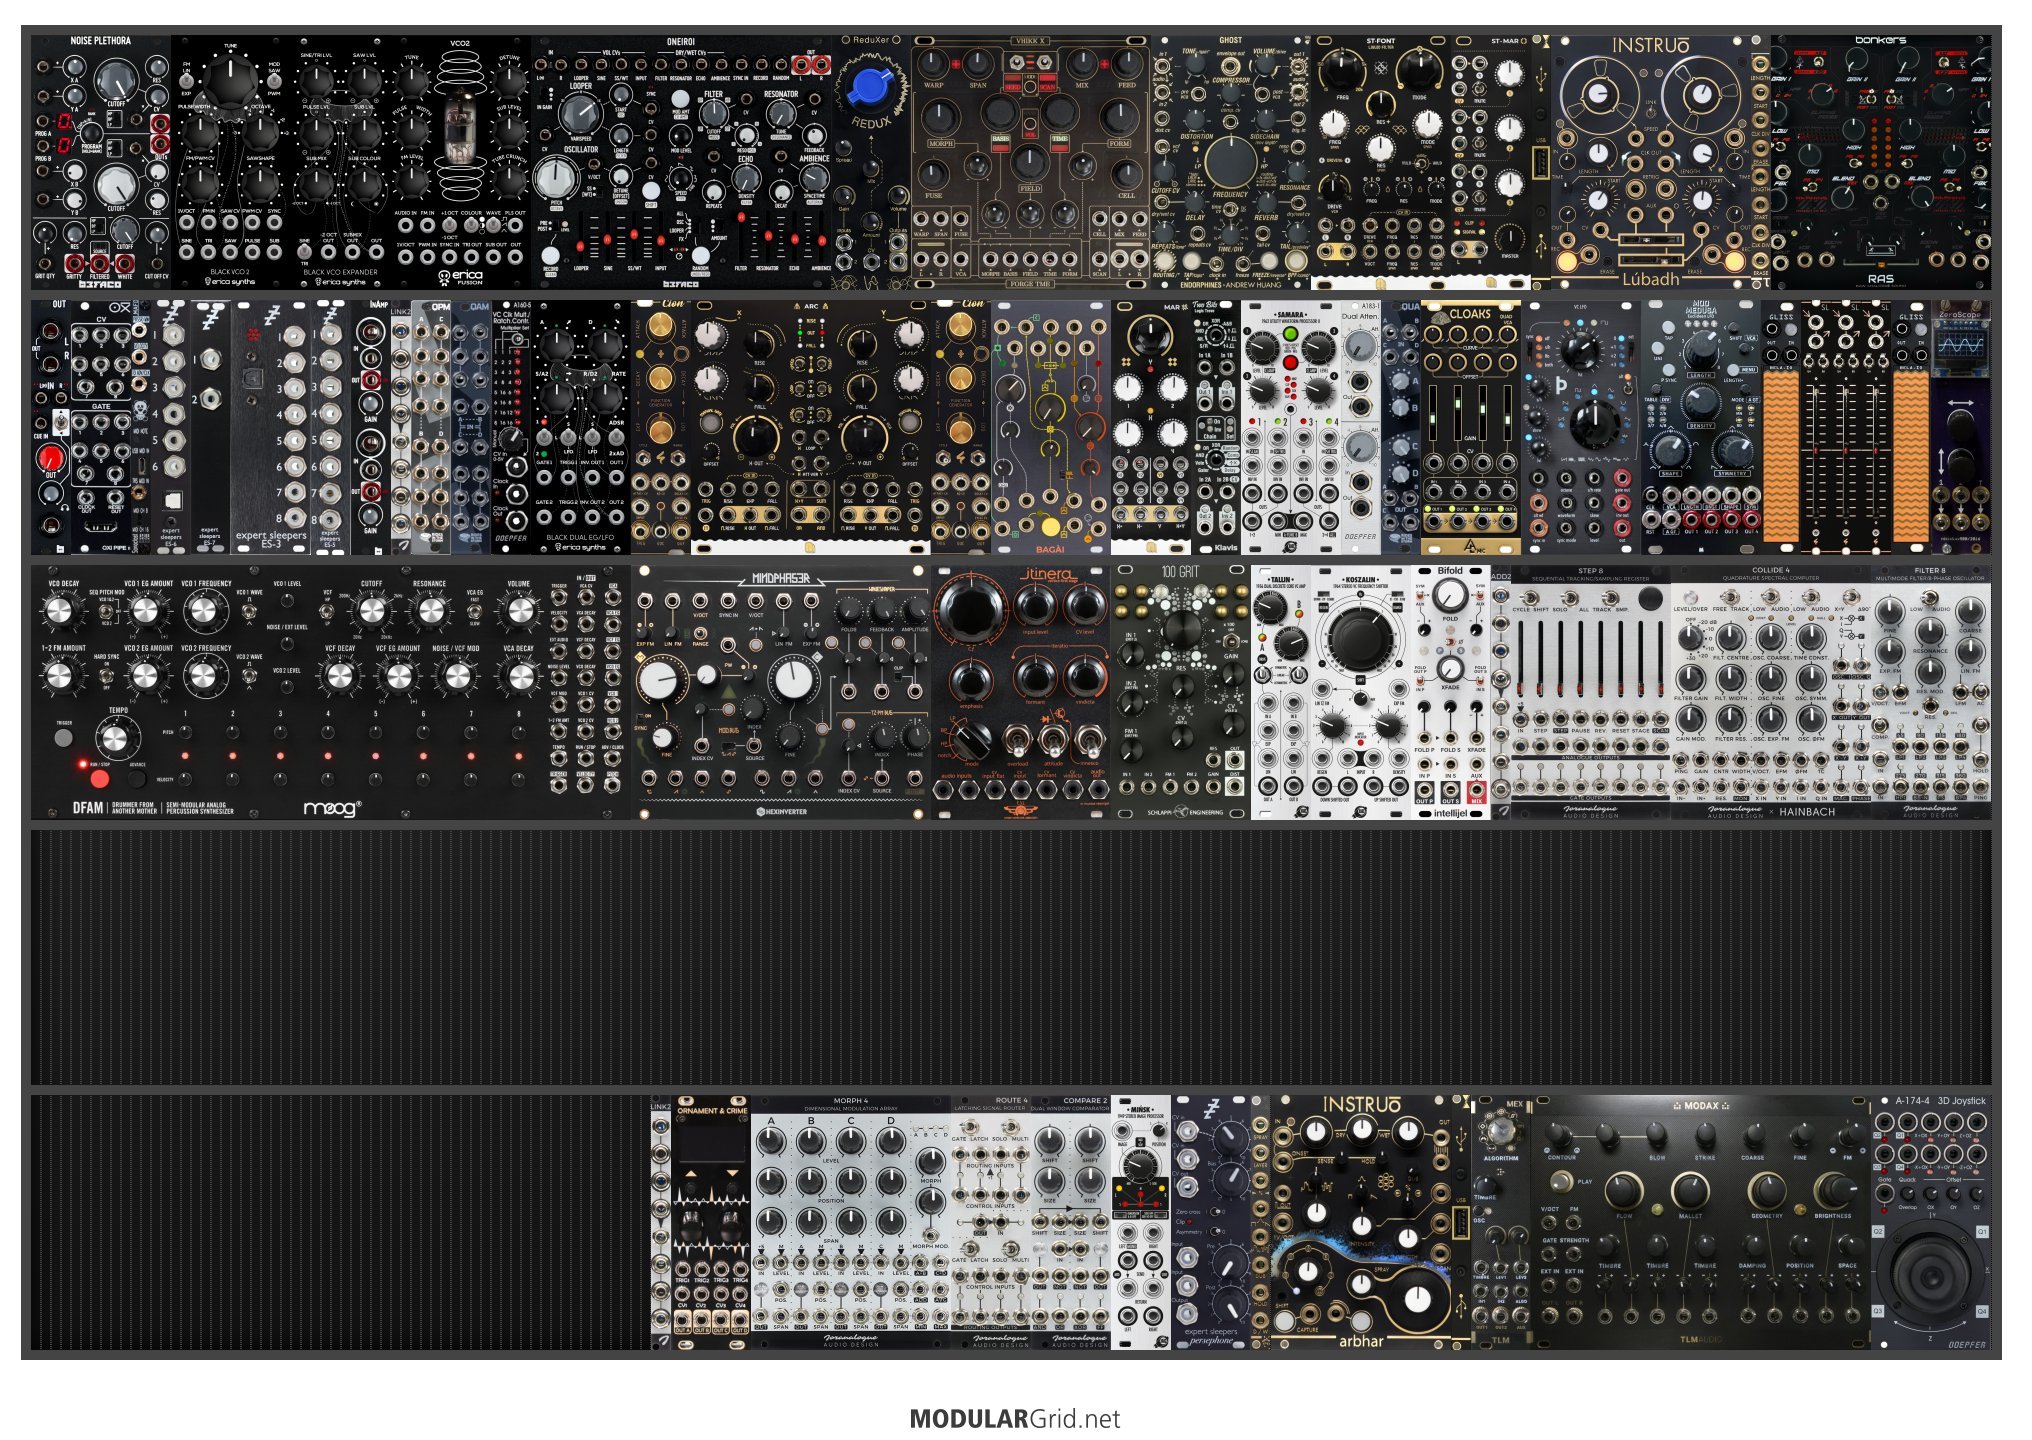The image size is (2032, 1440).
Task: Click the Feedback knob on Mindphaser
Action: tap(882, 609)
